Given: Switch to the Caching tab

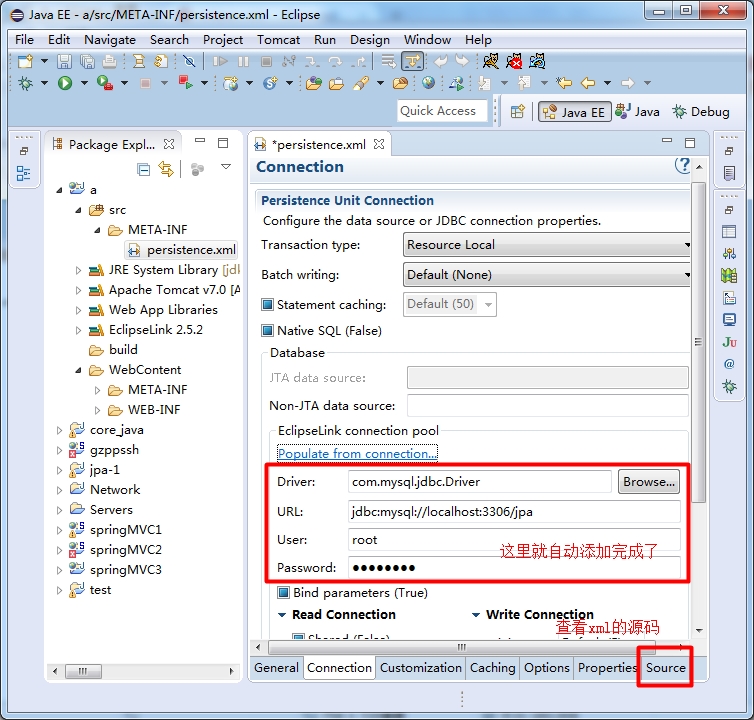Looking at the screenshot, I should coord(492,668).
